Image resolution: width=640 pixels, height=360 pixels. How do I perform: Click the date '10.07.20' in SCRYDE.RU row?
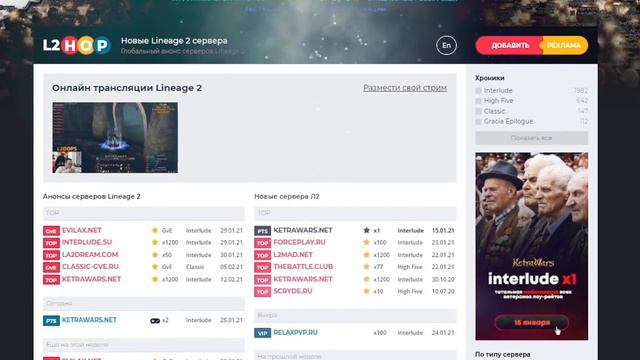point(443,291)
